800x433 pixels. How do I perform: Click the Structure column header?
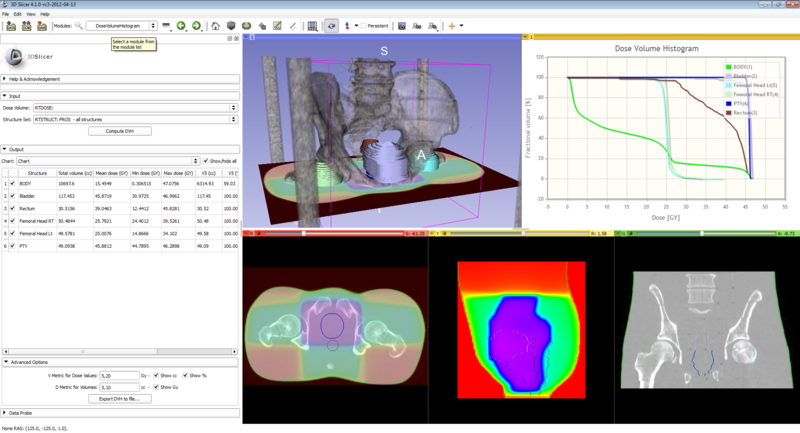point(37,173)
